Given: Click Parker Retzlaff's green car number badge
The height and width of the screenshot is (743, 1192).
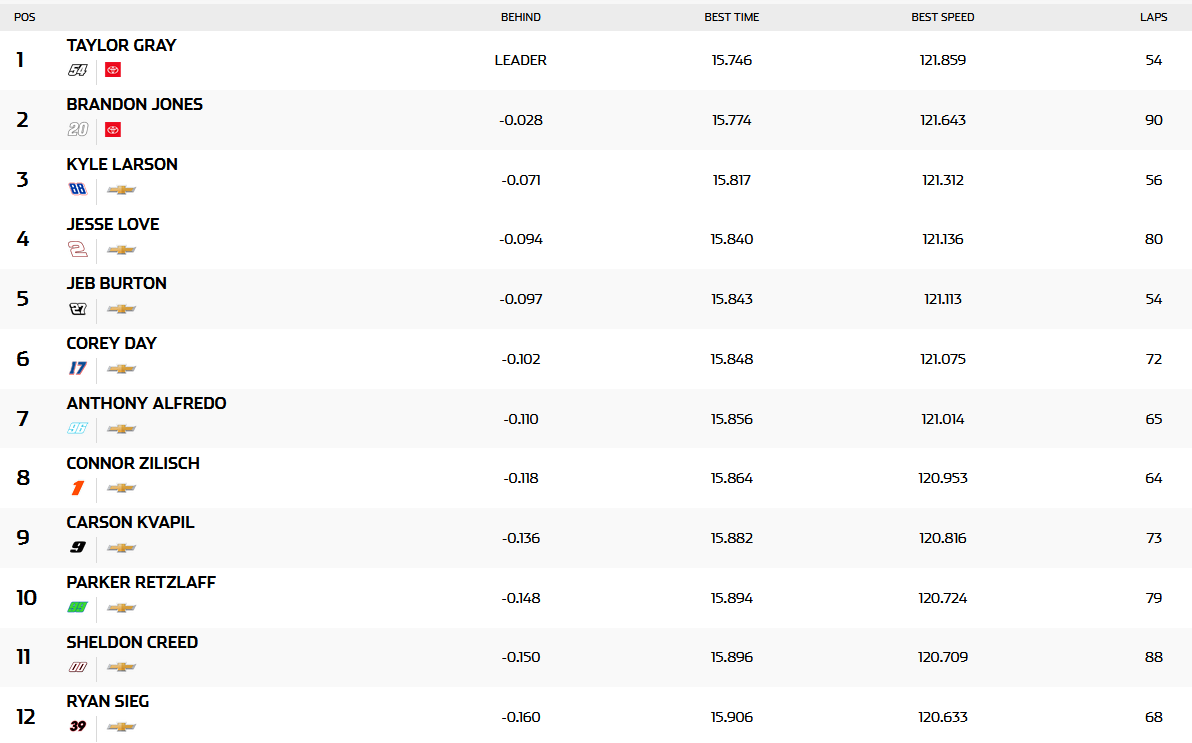Looking at the screenshot, I should 78,607.
